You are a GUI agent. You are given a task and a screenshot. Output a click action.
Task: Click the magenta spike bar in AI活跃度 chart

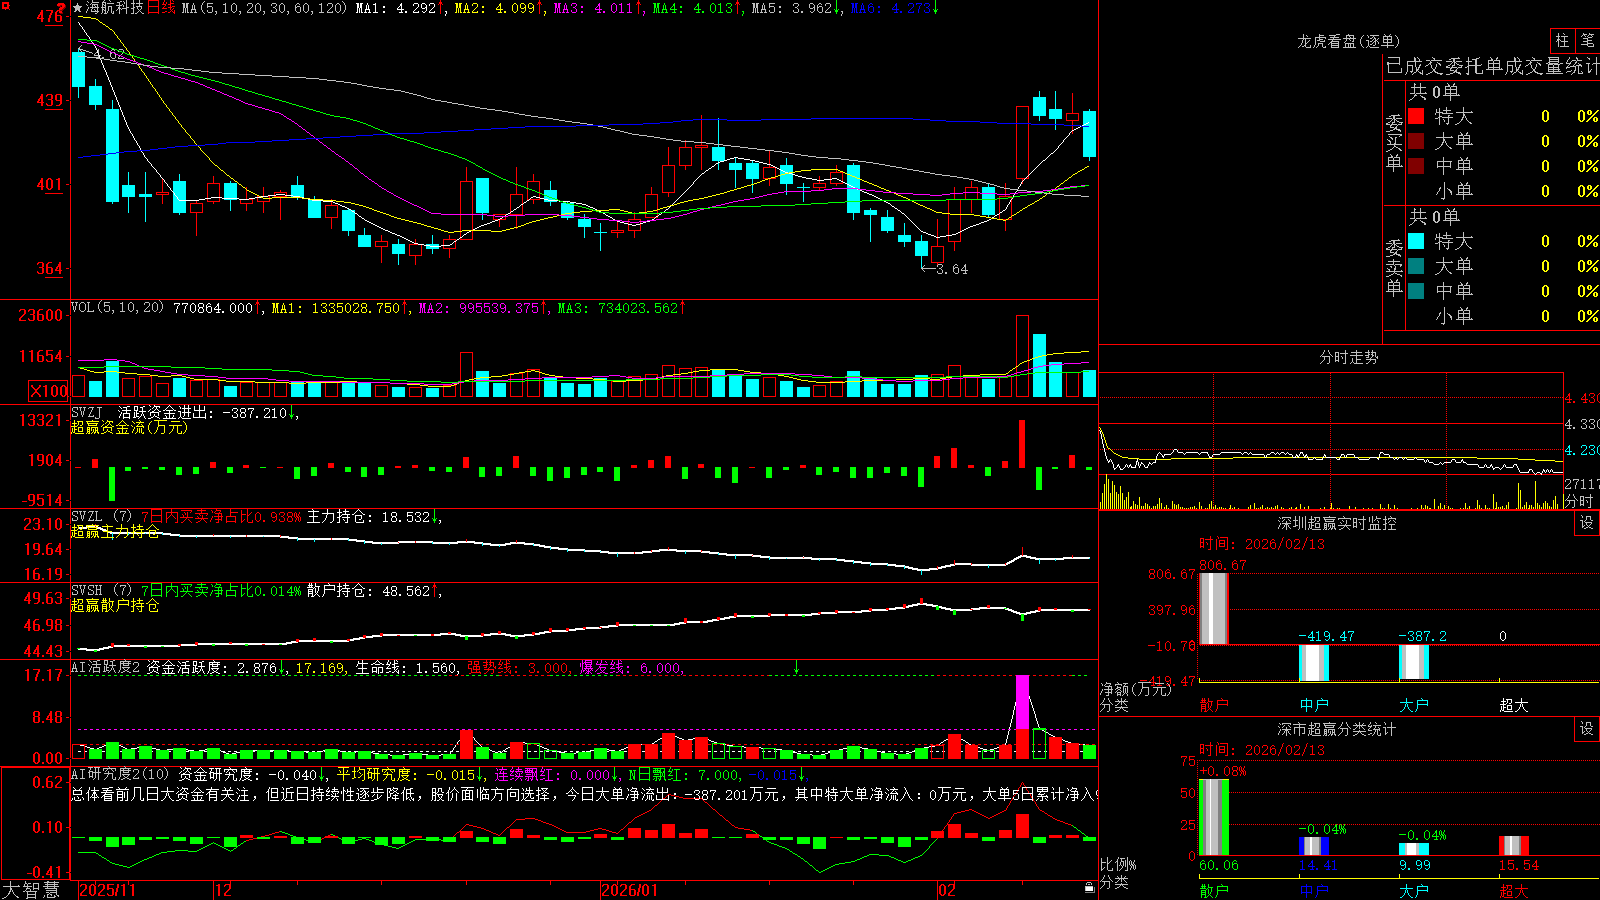pos(1022,703)
